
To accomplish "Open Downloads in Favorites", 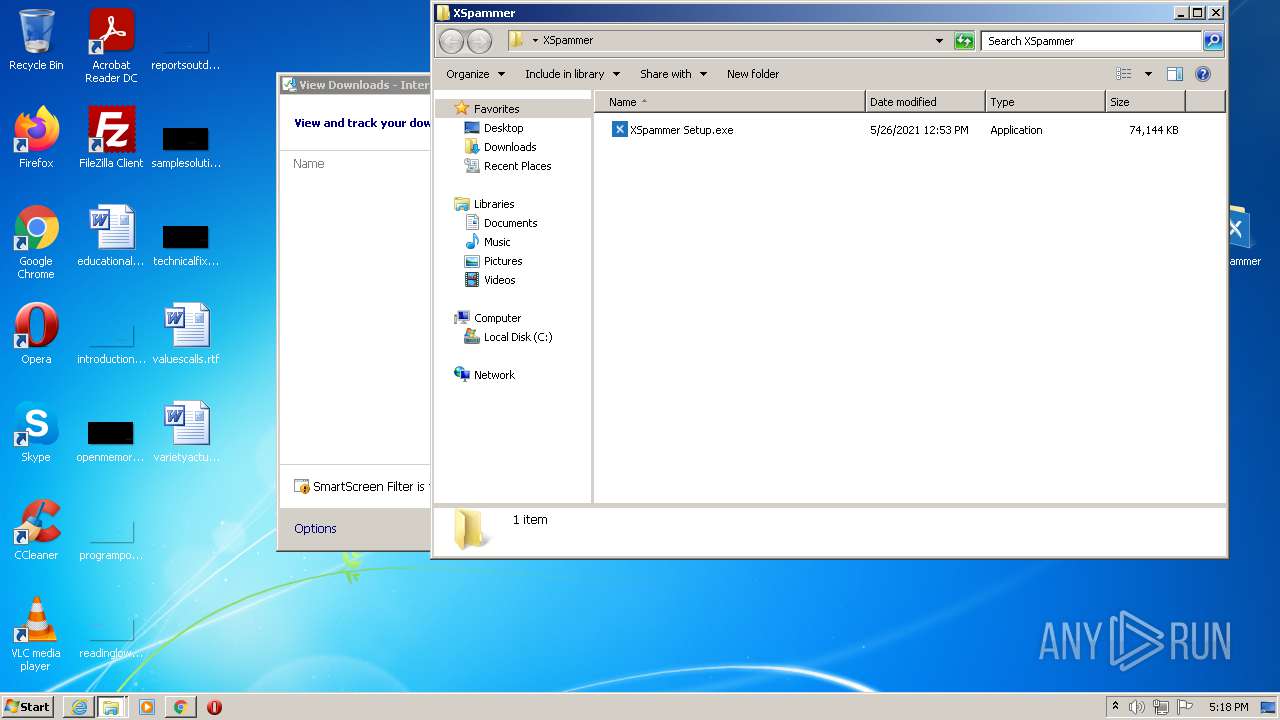I will (510, 147).
